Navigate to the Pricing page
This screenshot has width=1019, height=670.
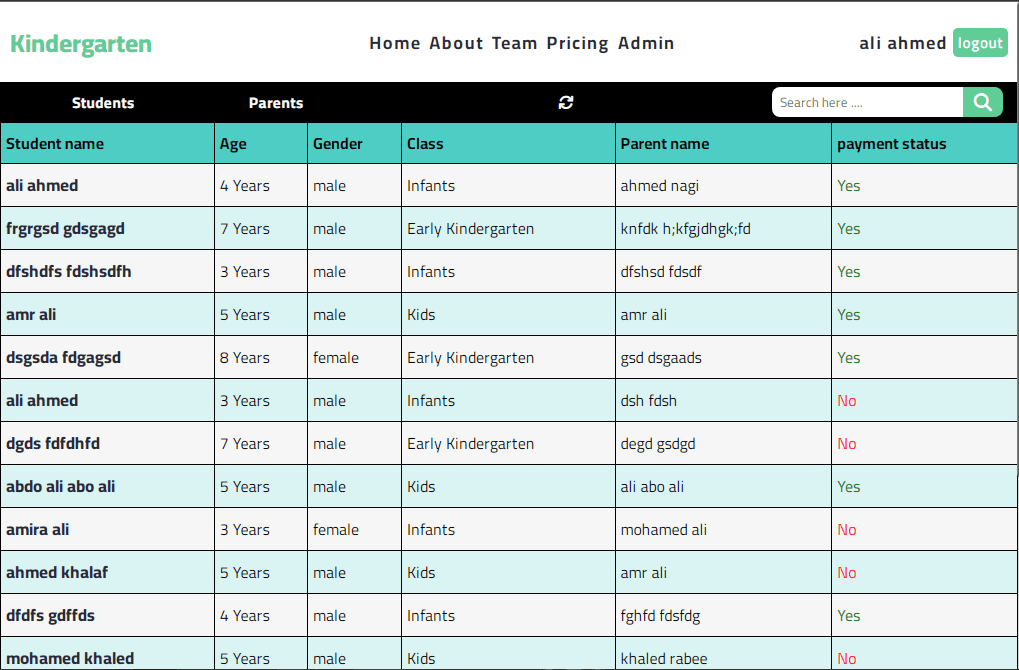pos(577,43)
